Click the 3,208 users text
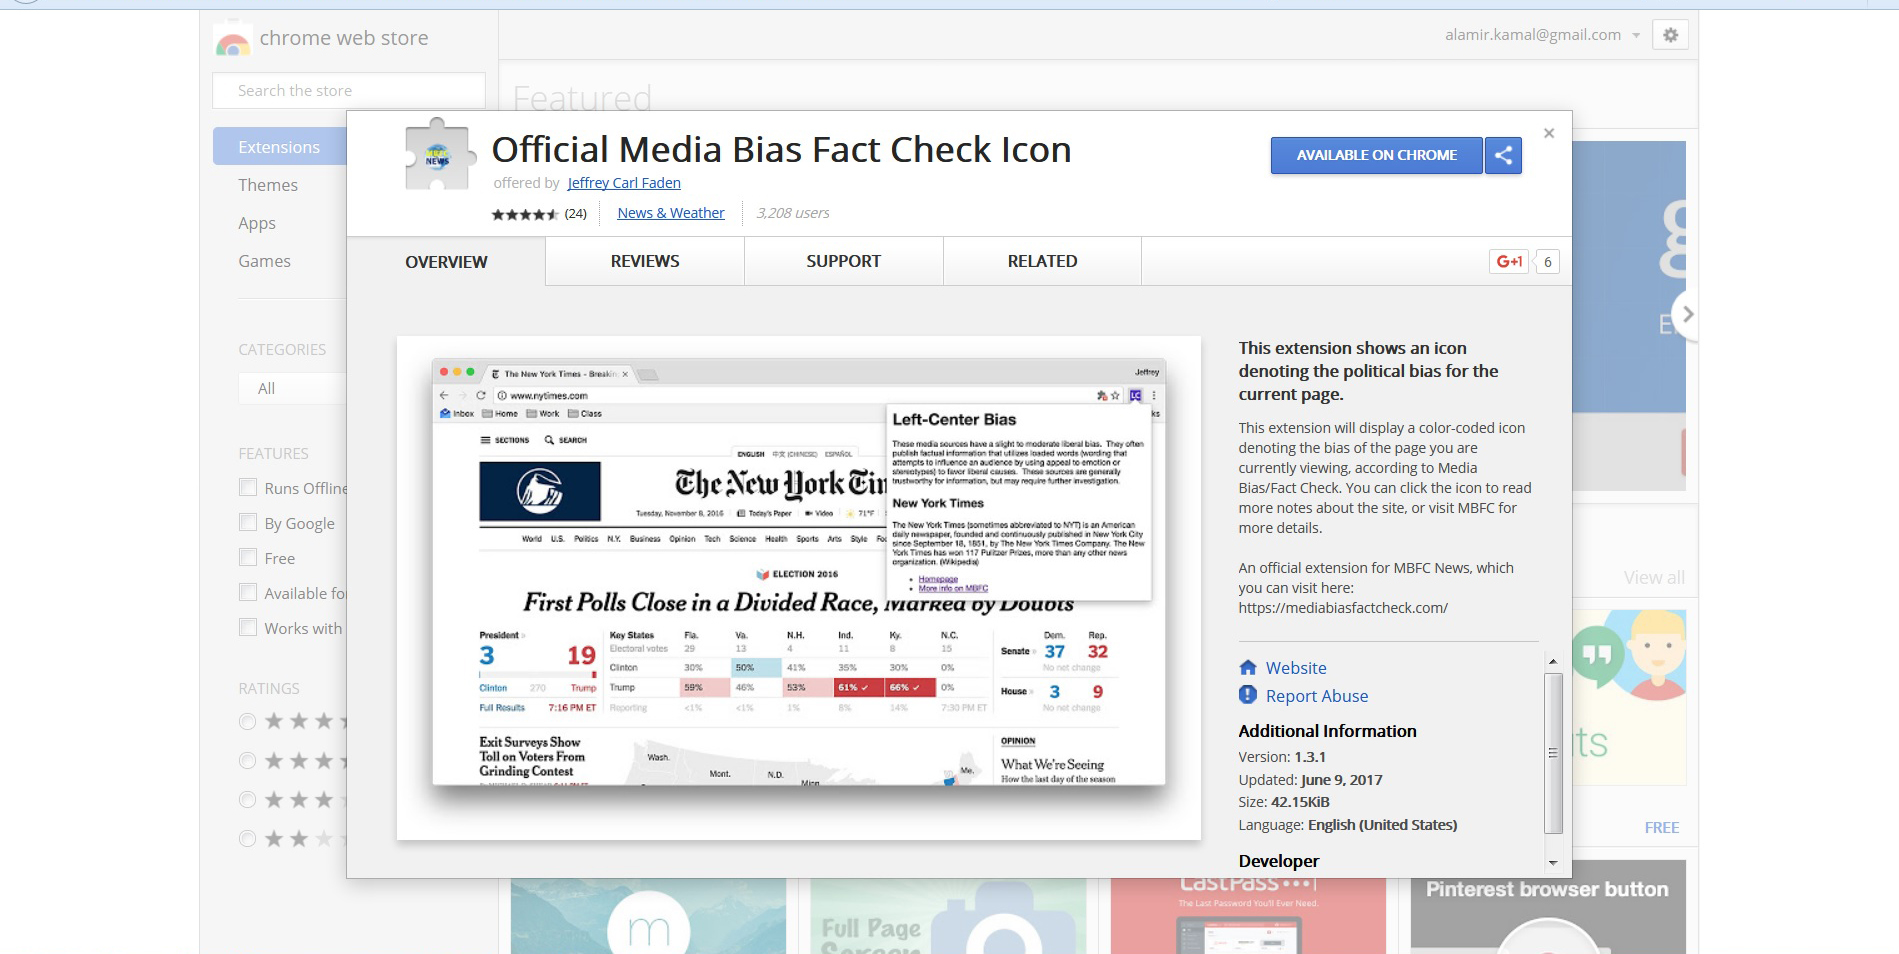Image resolution: width=1899 pixels, height=954 pixels. coord(793,213)
